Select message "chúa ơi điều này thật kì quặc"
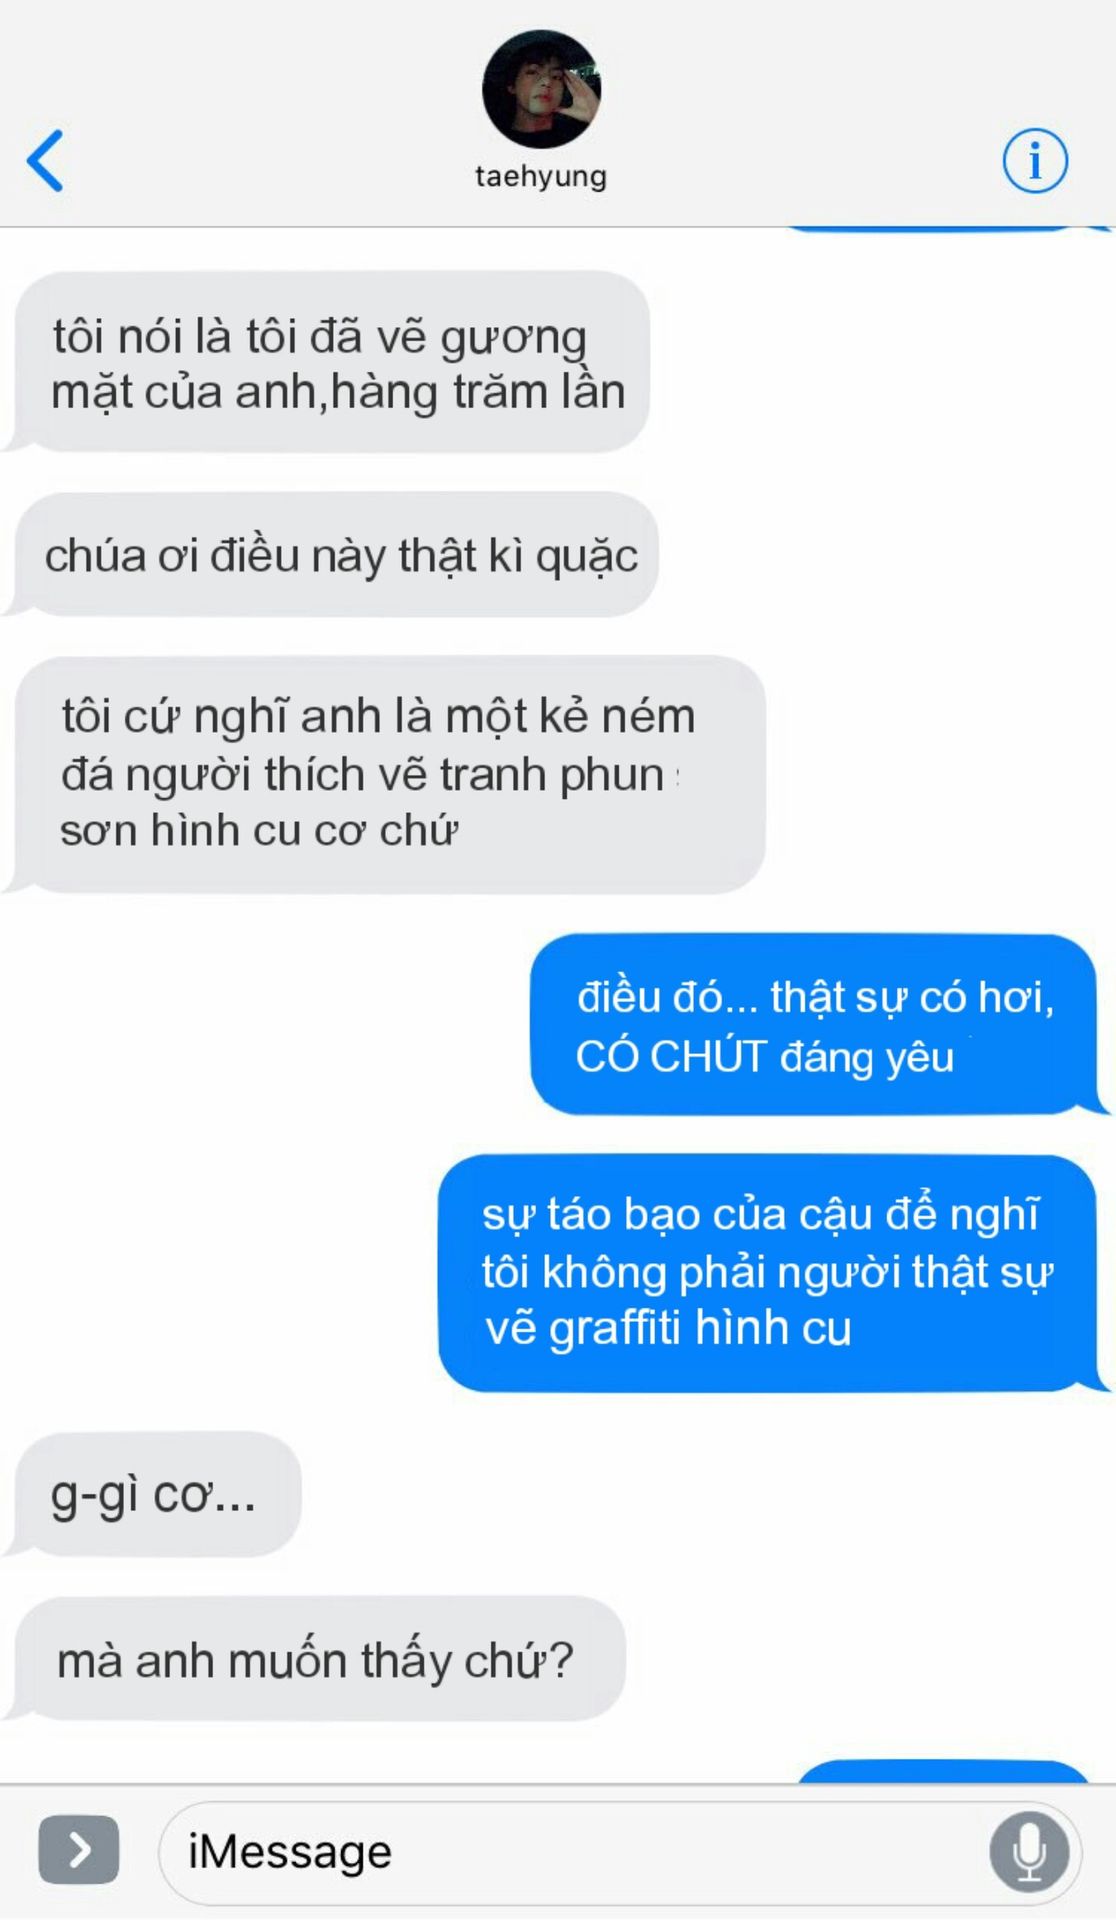 pyautogui.click(x=336, y=555)
